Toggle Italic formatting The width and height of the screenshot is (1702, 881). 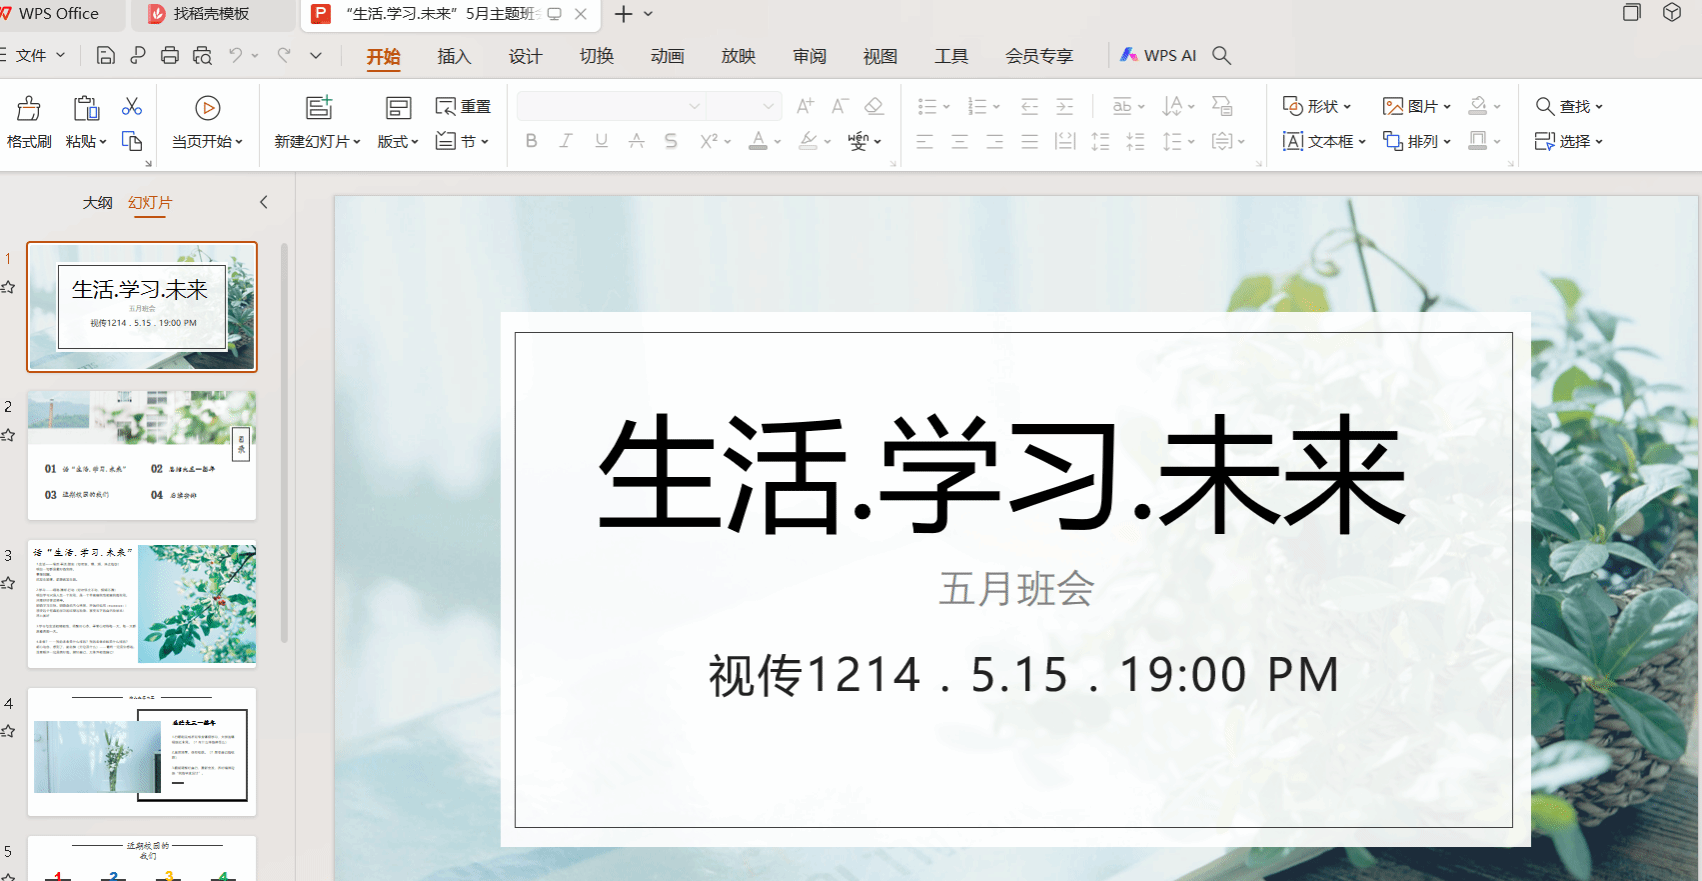point(566,141)
